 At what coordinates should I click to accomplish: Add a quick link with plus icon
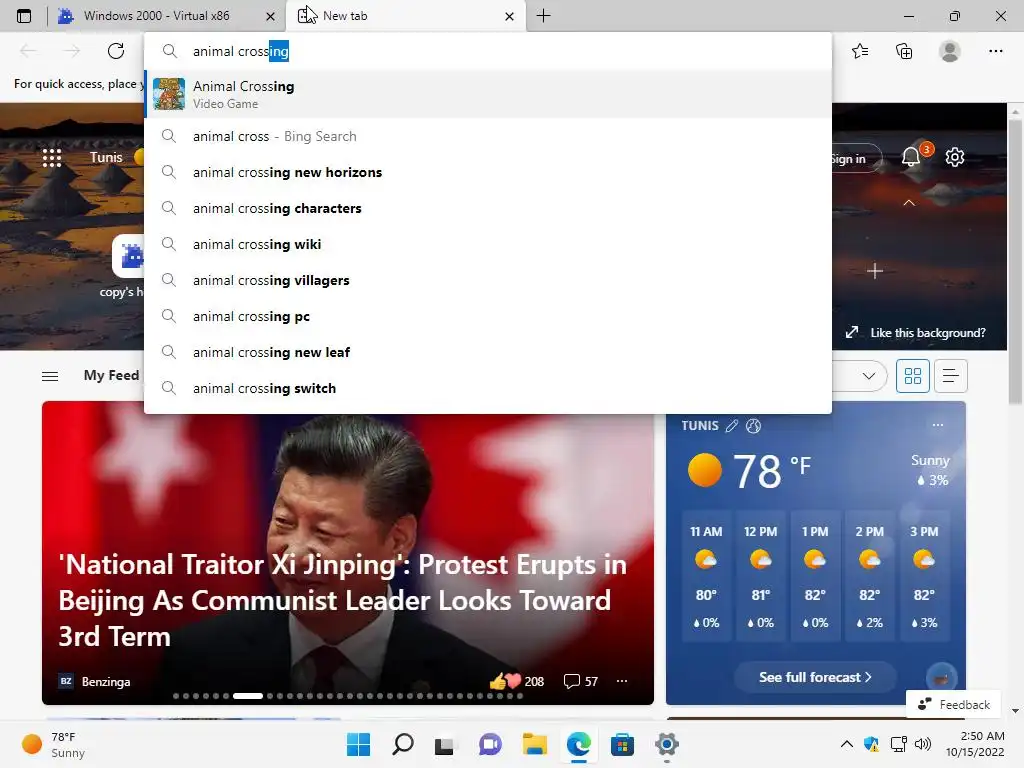tap(875, 270)
